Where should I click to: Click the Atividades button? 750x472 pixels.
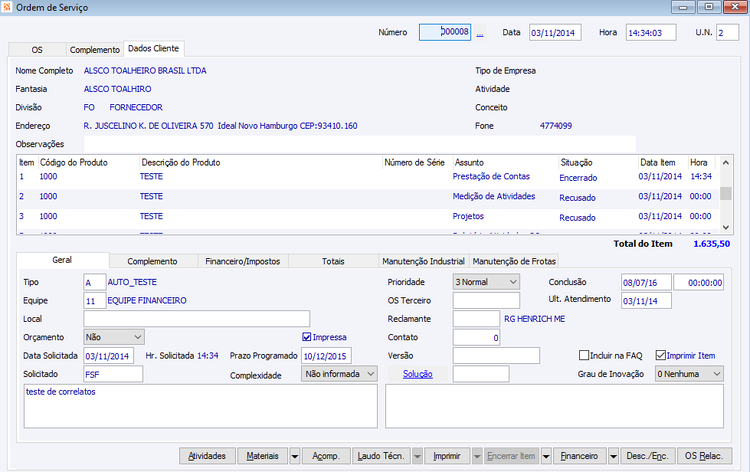207,456
